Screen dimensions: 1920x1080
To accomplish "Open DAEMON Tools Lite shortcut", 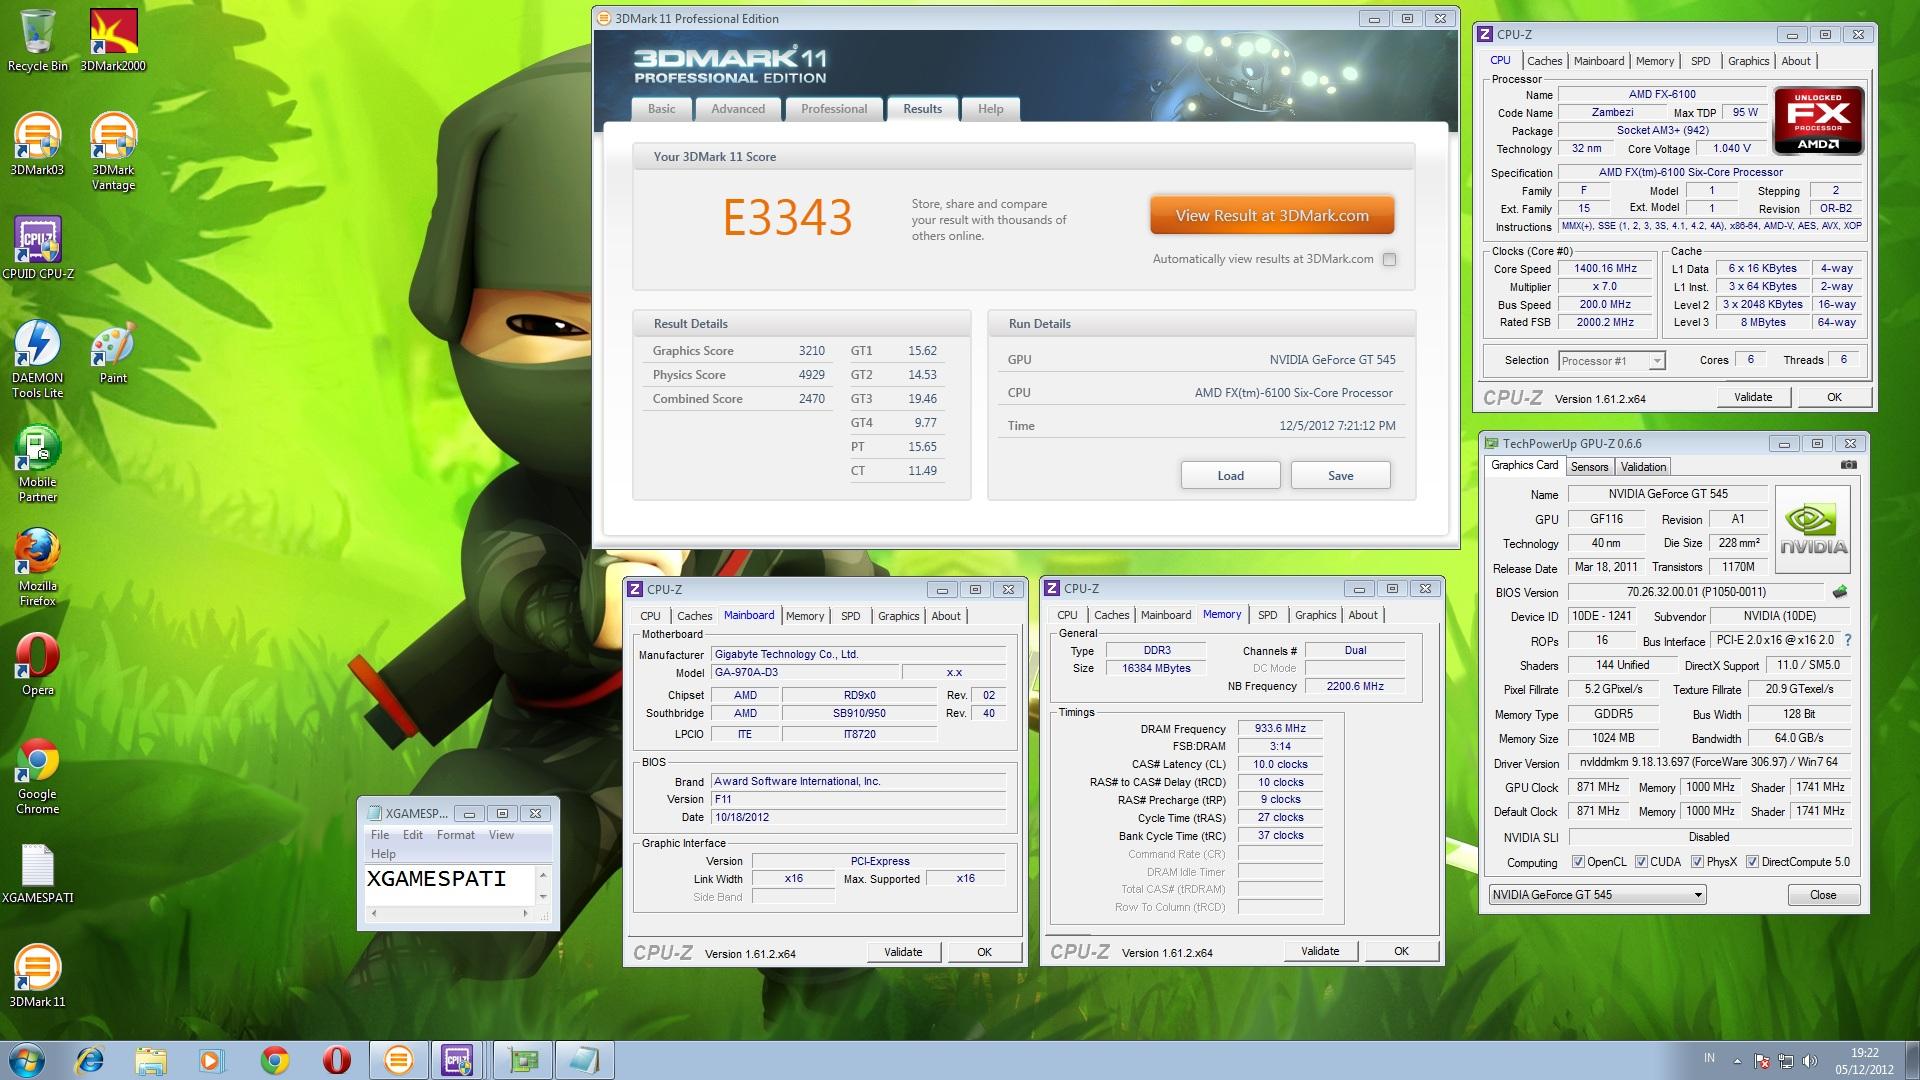I will point(37,359).
